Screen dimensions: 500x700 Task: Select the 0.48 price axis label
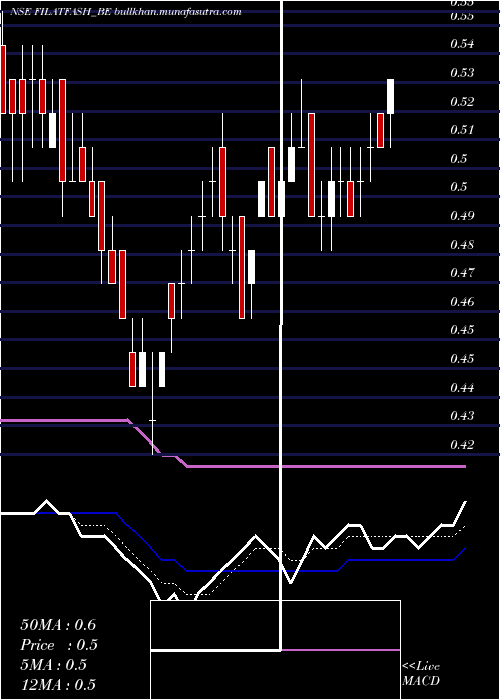[x=462, y=245]
